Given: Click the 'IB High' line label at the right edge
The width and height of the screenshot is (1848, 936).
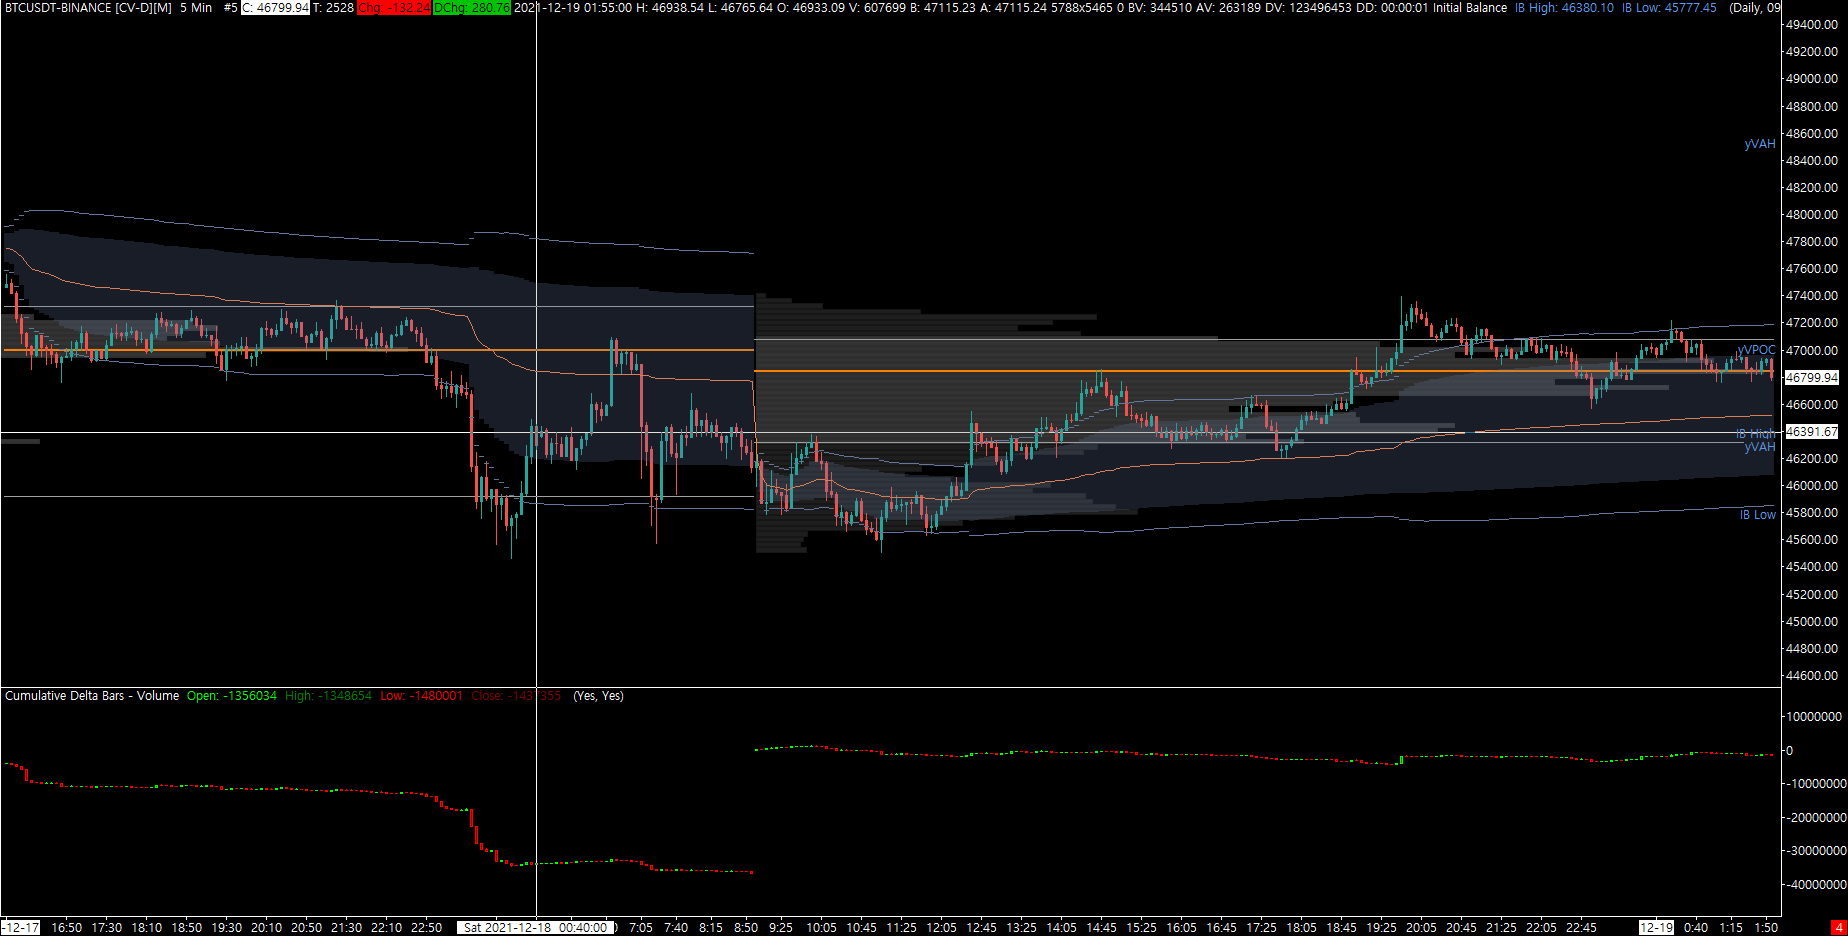Looking at the screenshot, I should pyautogui.click(x=1756, y=434).
